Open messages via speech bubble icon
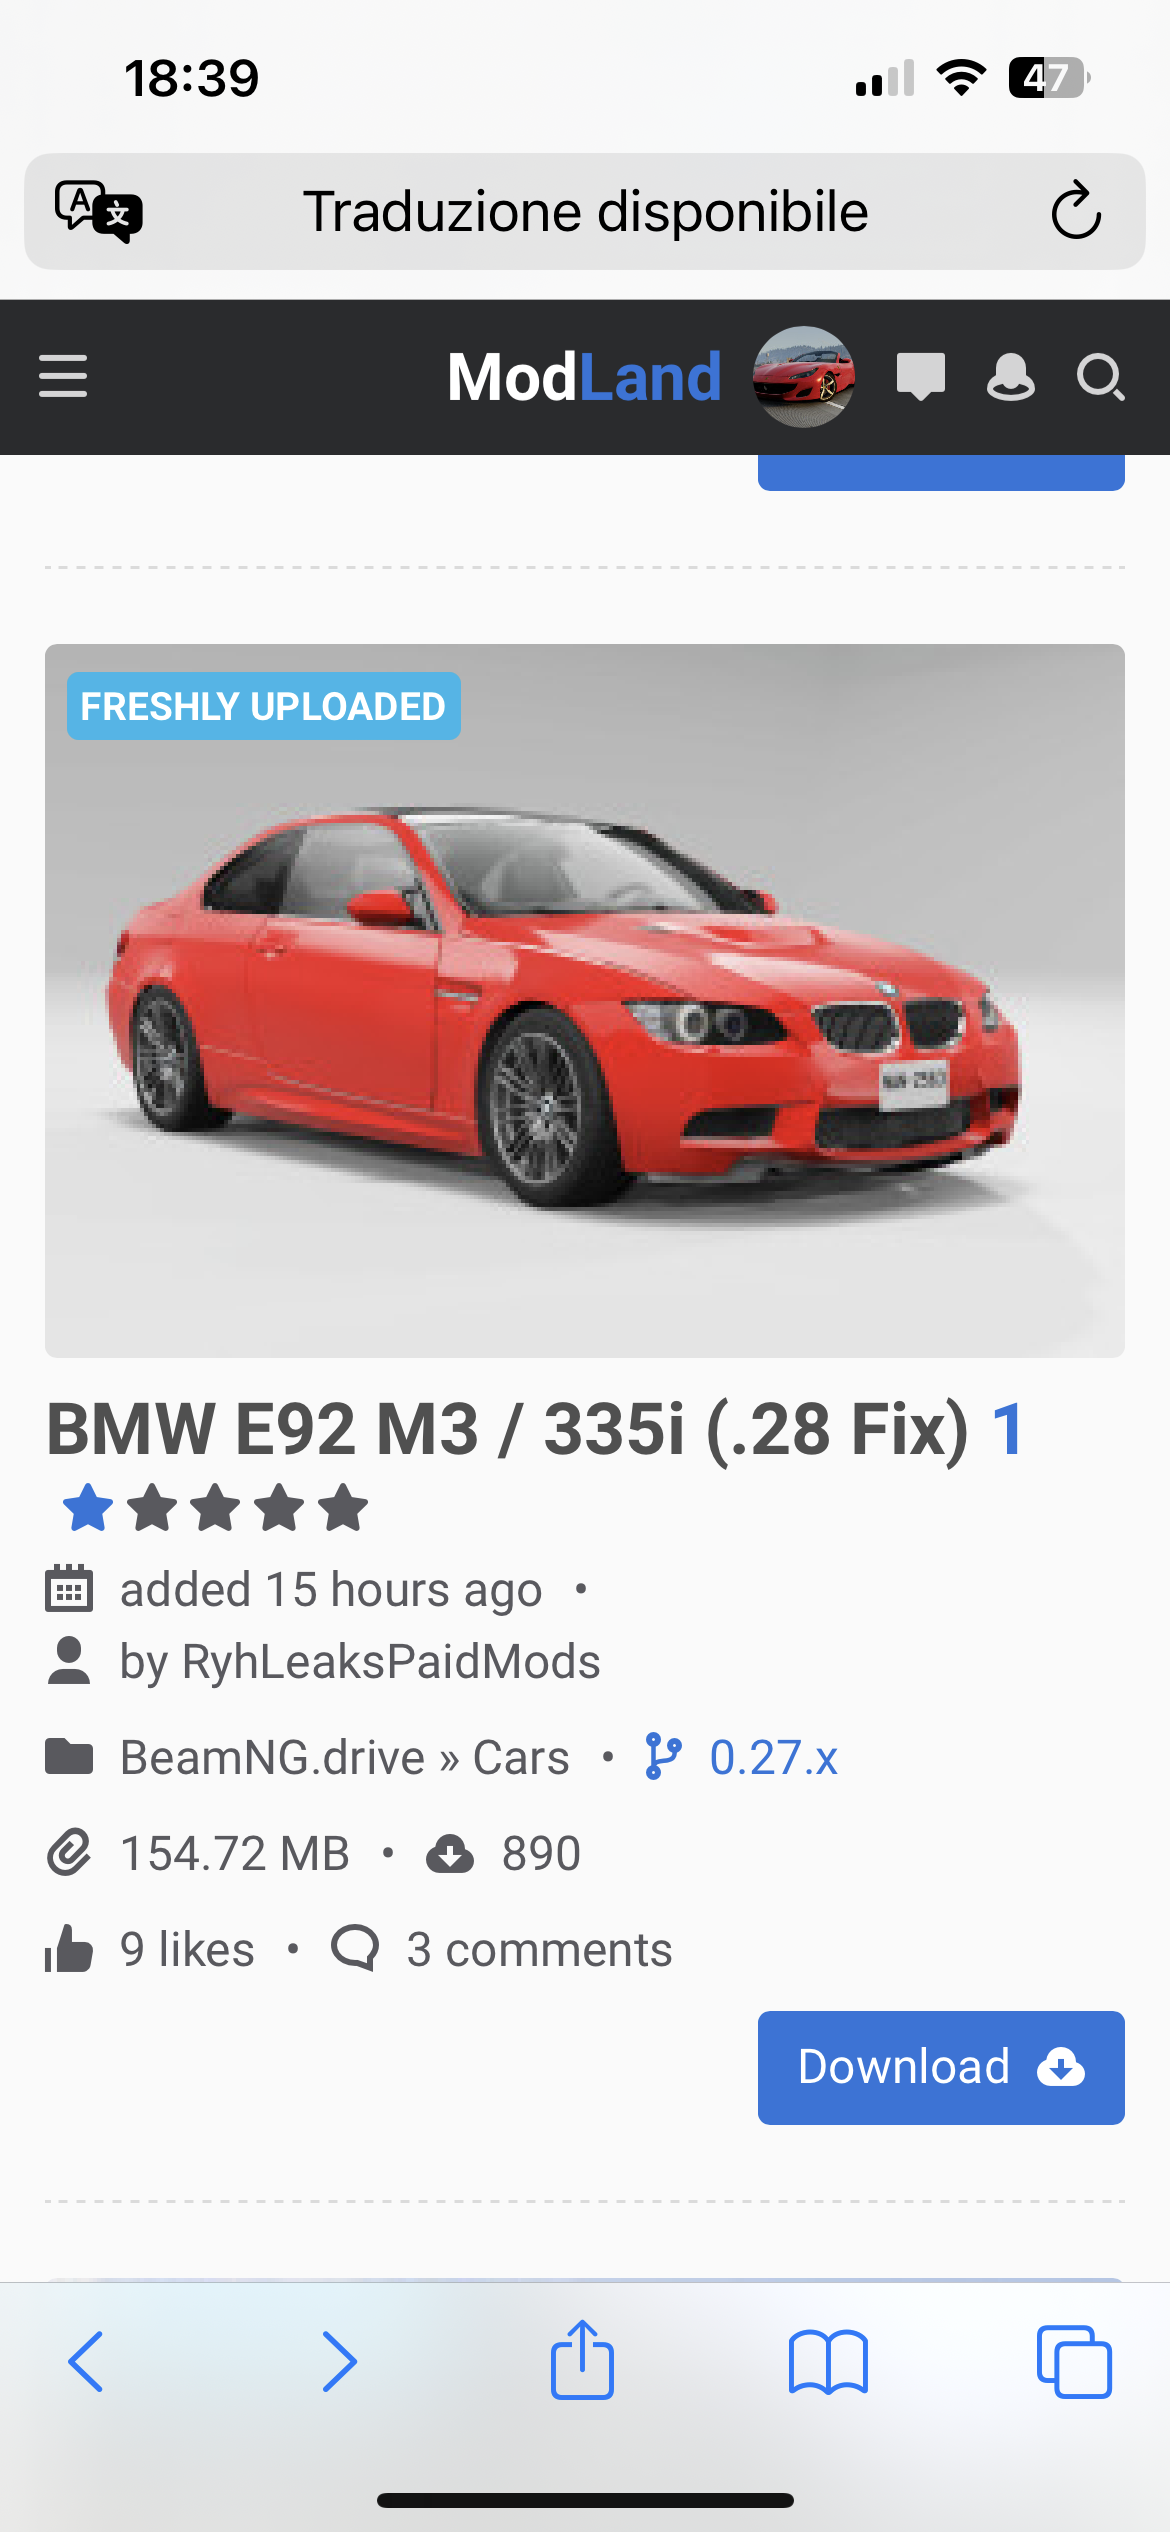The image size is (1170, 2532). tap(920, 377)
